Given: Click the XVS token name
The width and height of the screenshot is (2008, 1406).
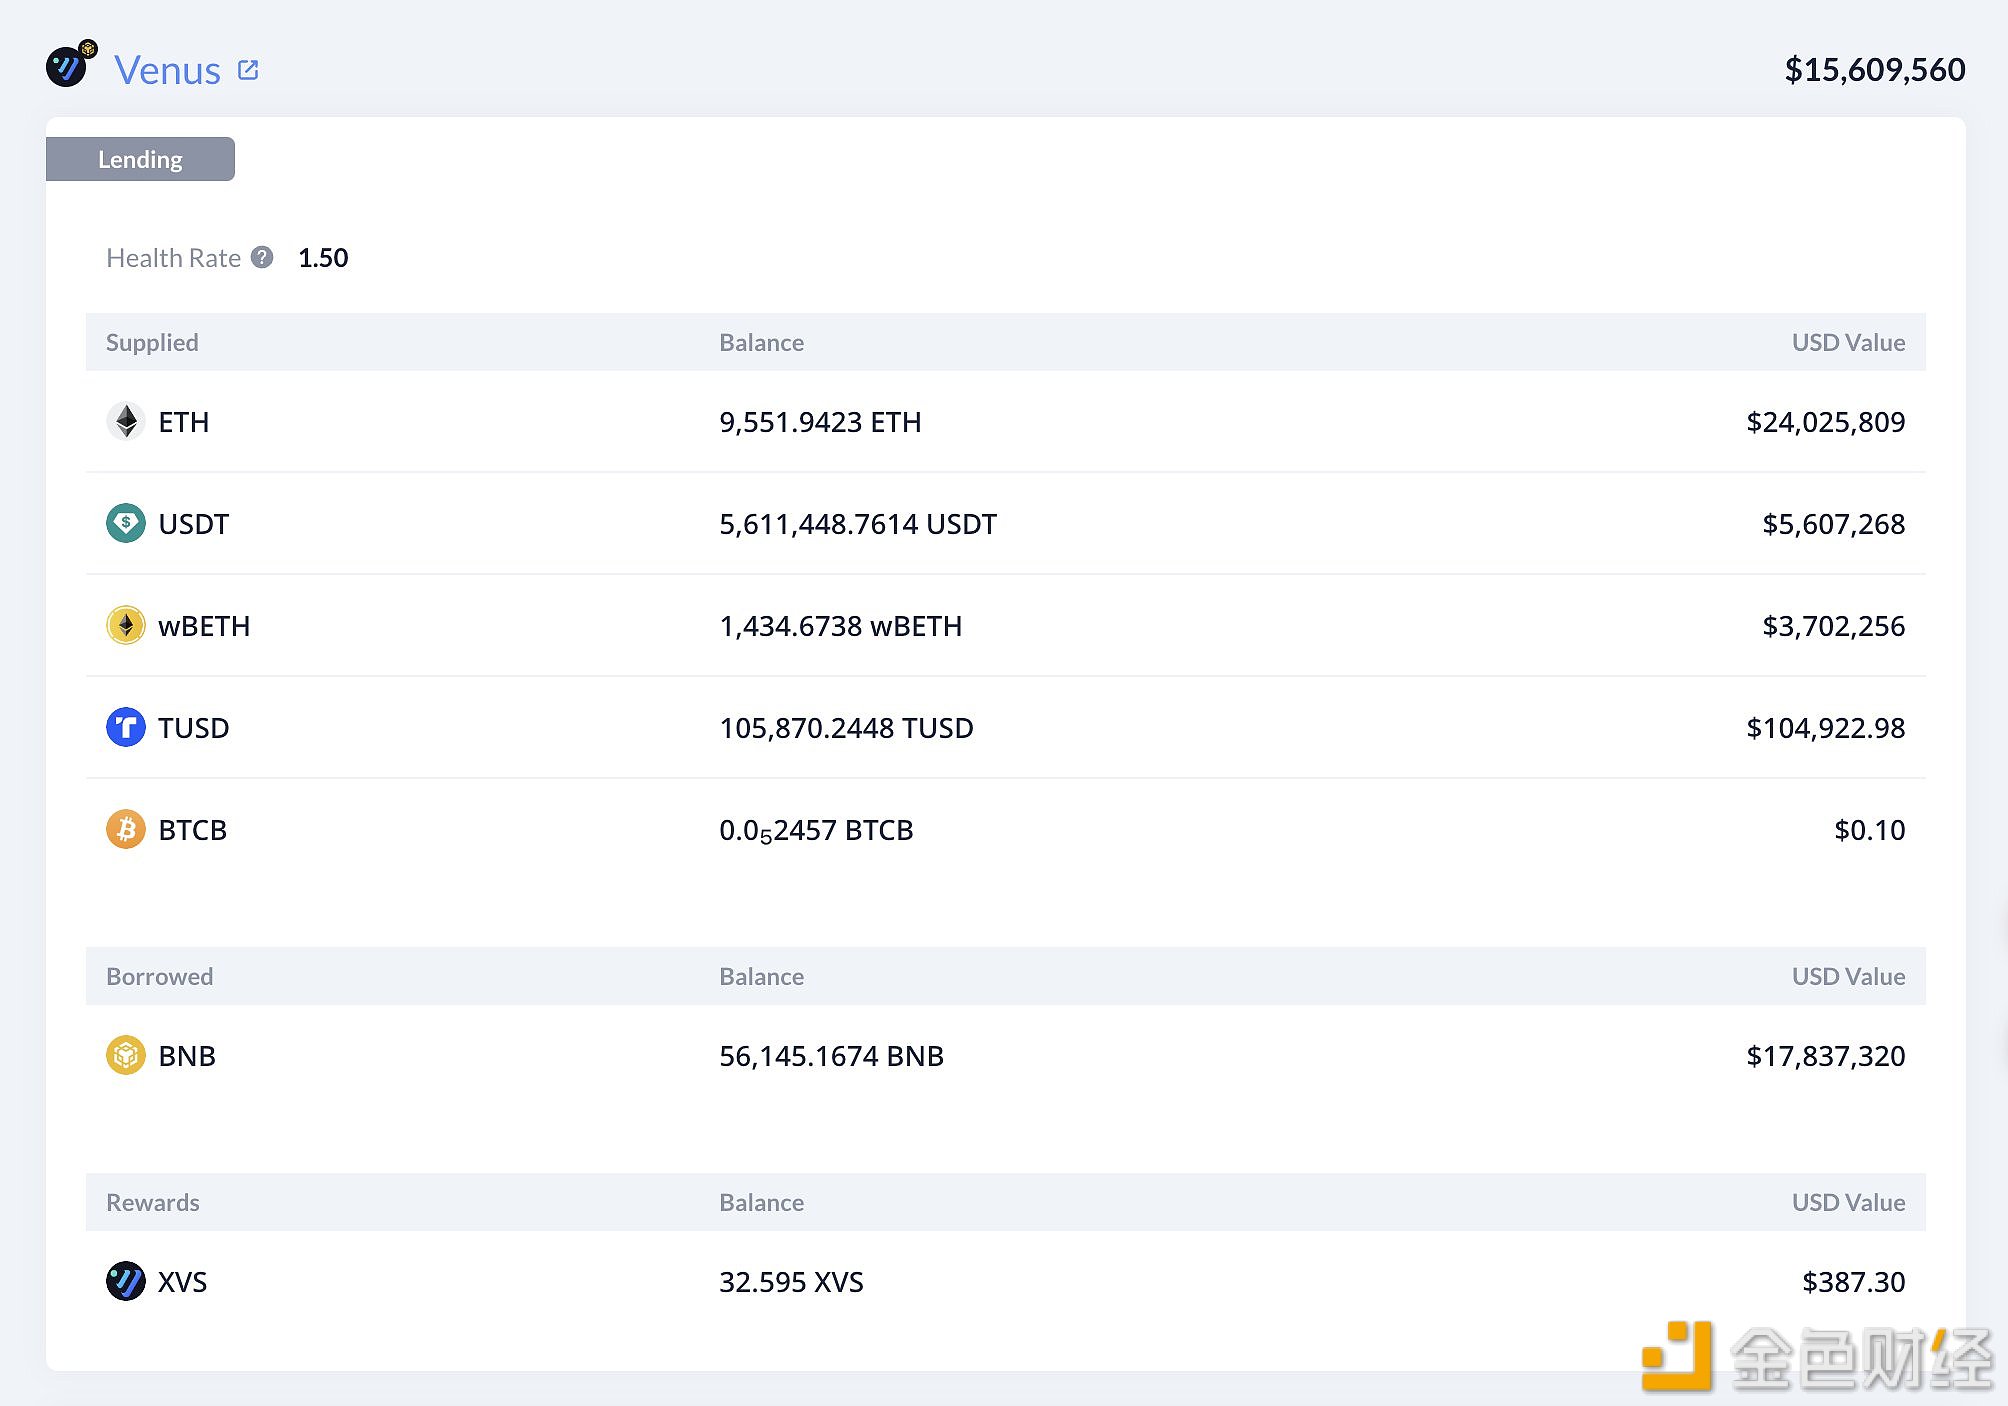Looking at the screenshot, I should [182, 1282].
